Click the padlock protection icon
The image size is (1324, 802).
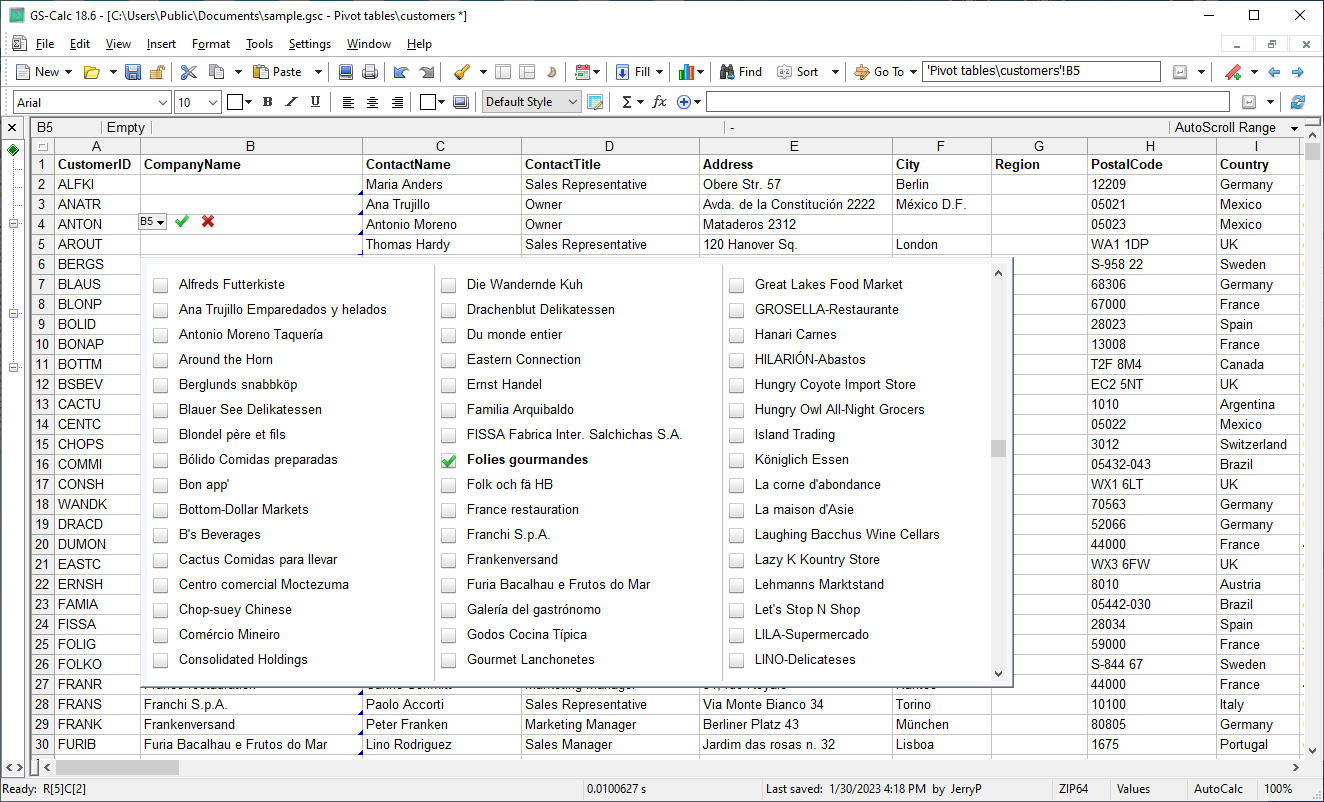pos(157,72)
